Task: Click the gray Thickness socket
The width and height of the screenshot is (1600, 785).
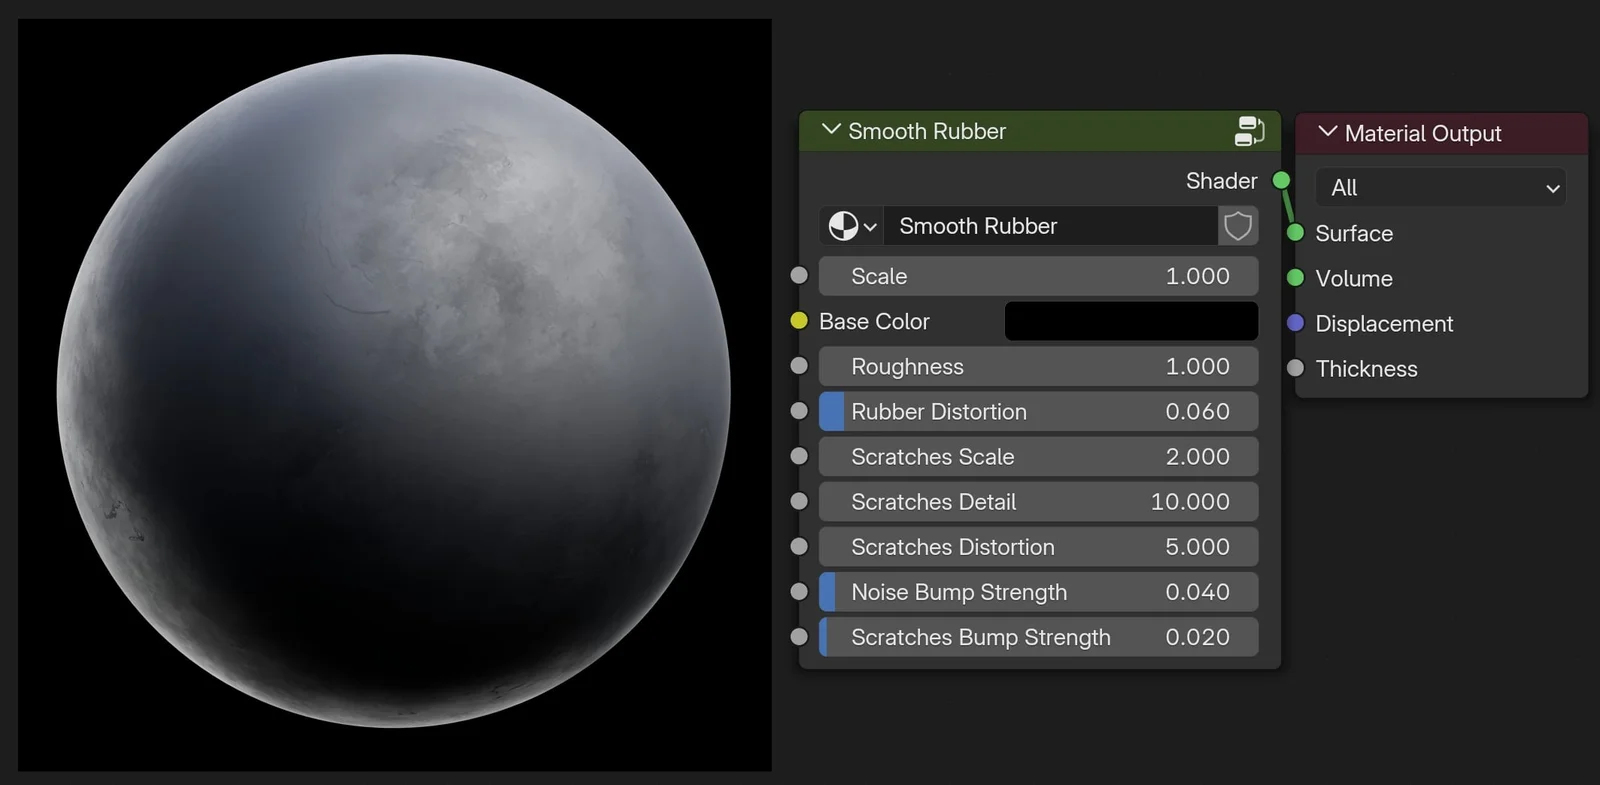Action: 1295,368
